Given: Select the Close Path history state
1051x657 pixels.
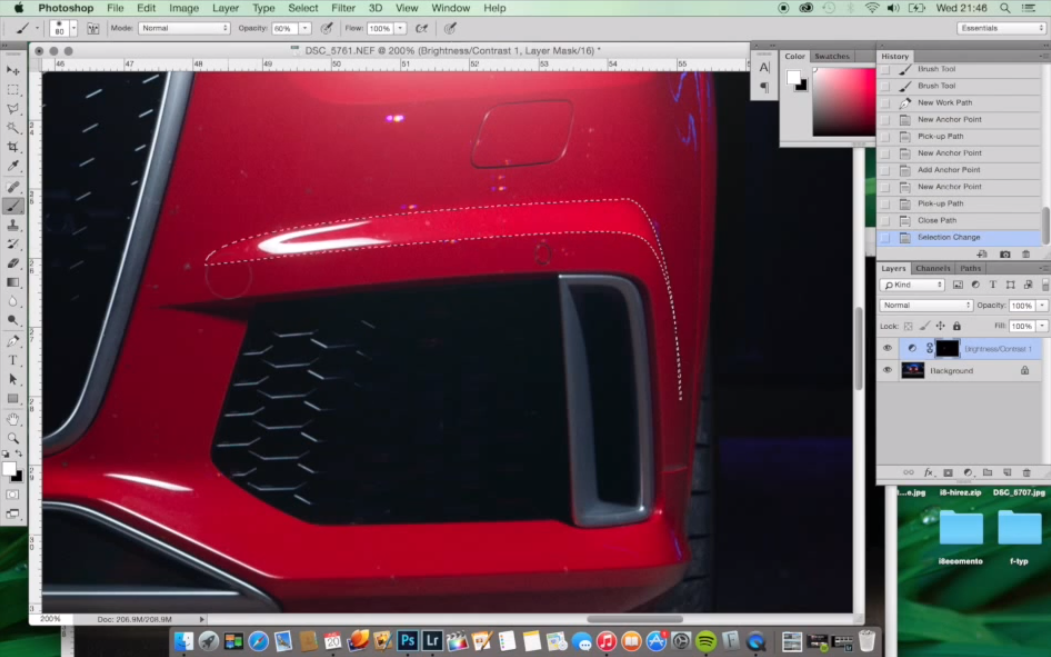Looking at the screenshot, I should point(937,220).
